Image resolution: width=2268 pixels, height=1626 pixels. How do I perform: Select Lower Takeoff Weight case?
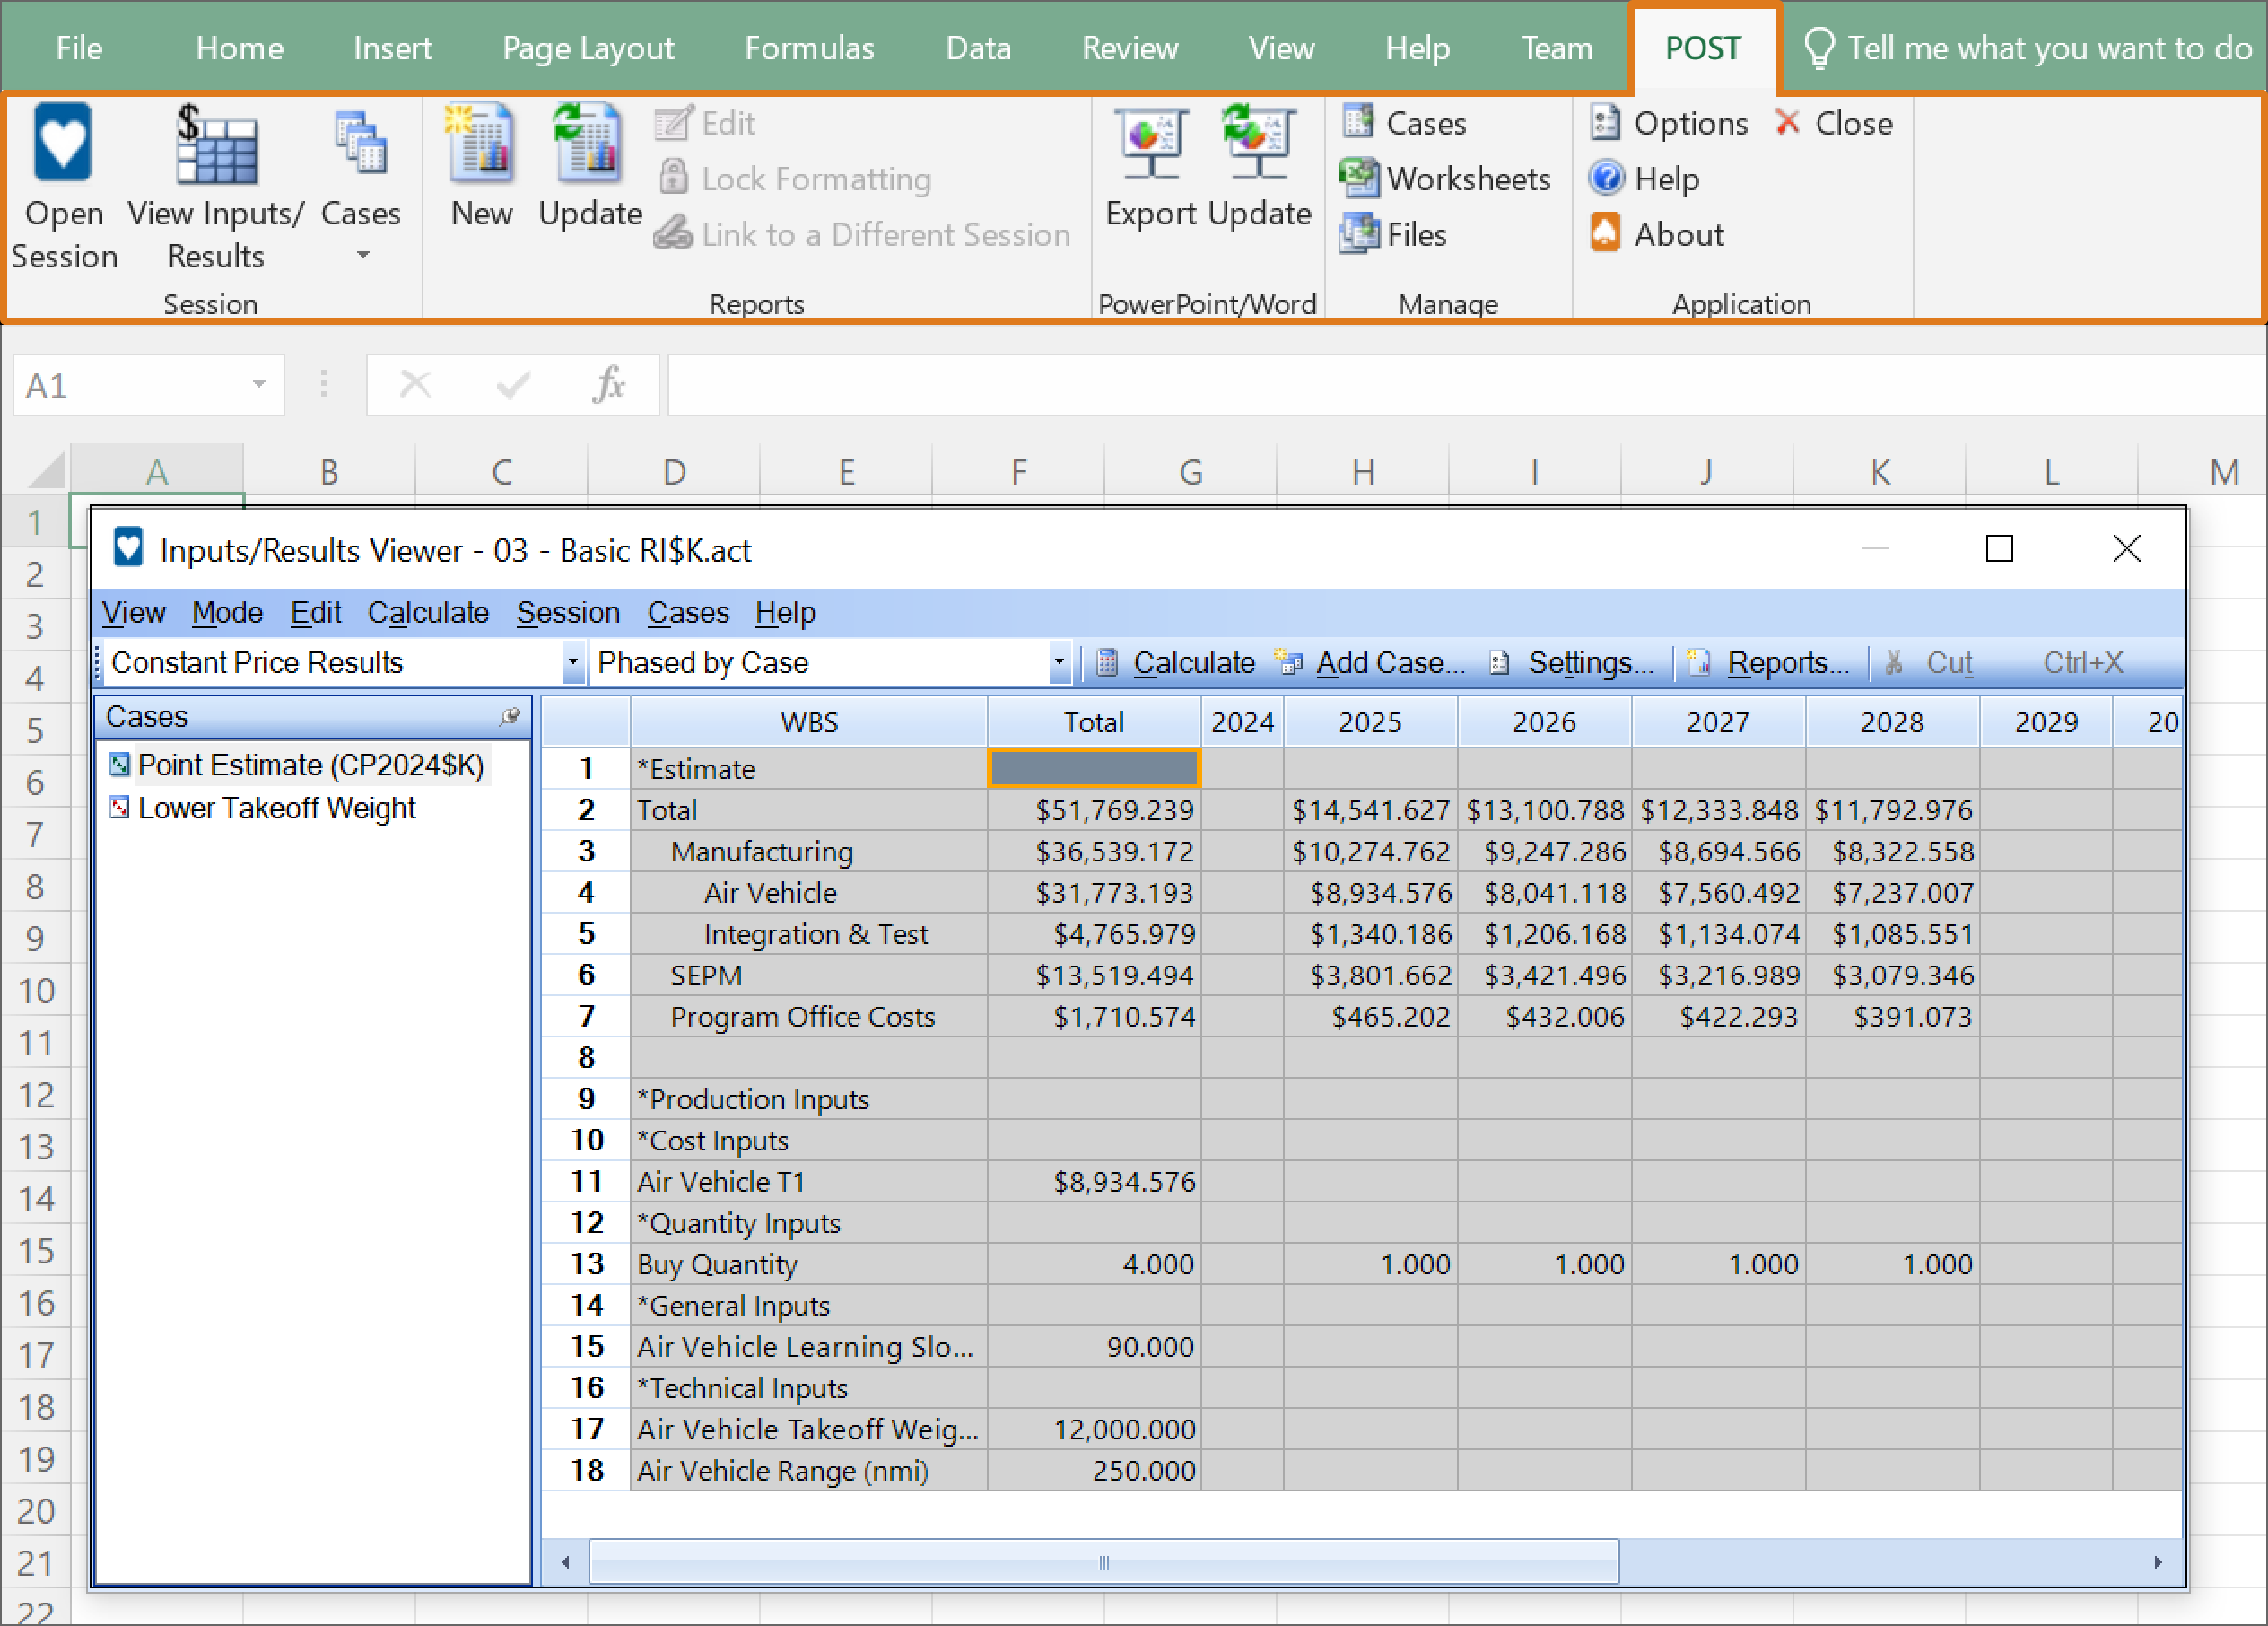276,808
